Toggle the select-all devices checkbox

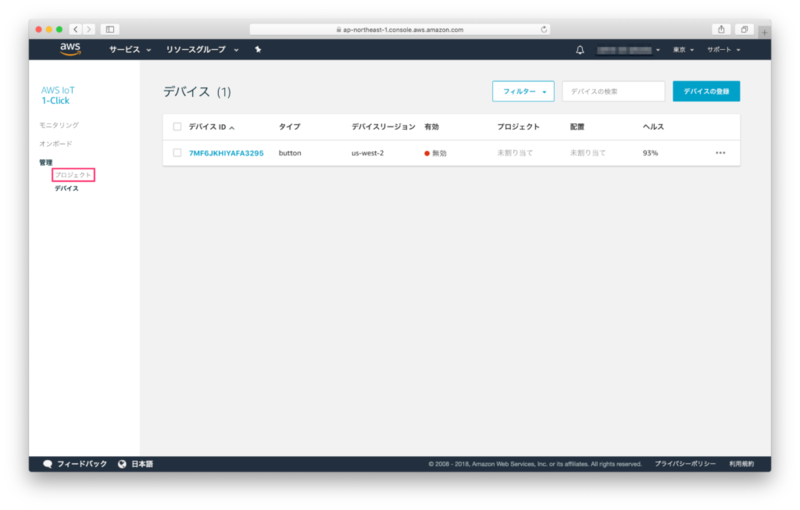177,126
